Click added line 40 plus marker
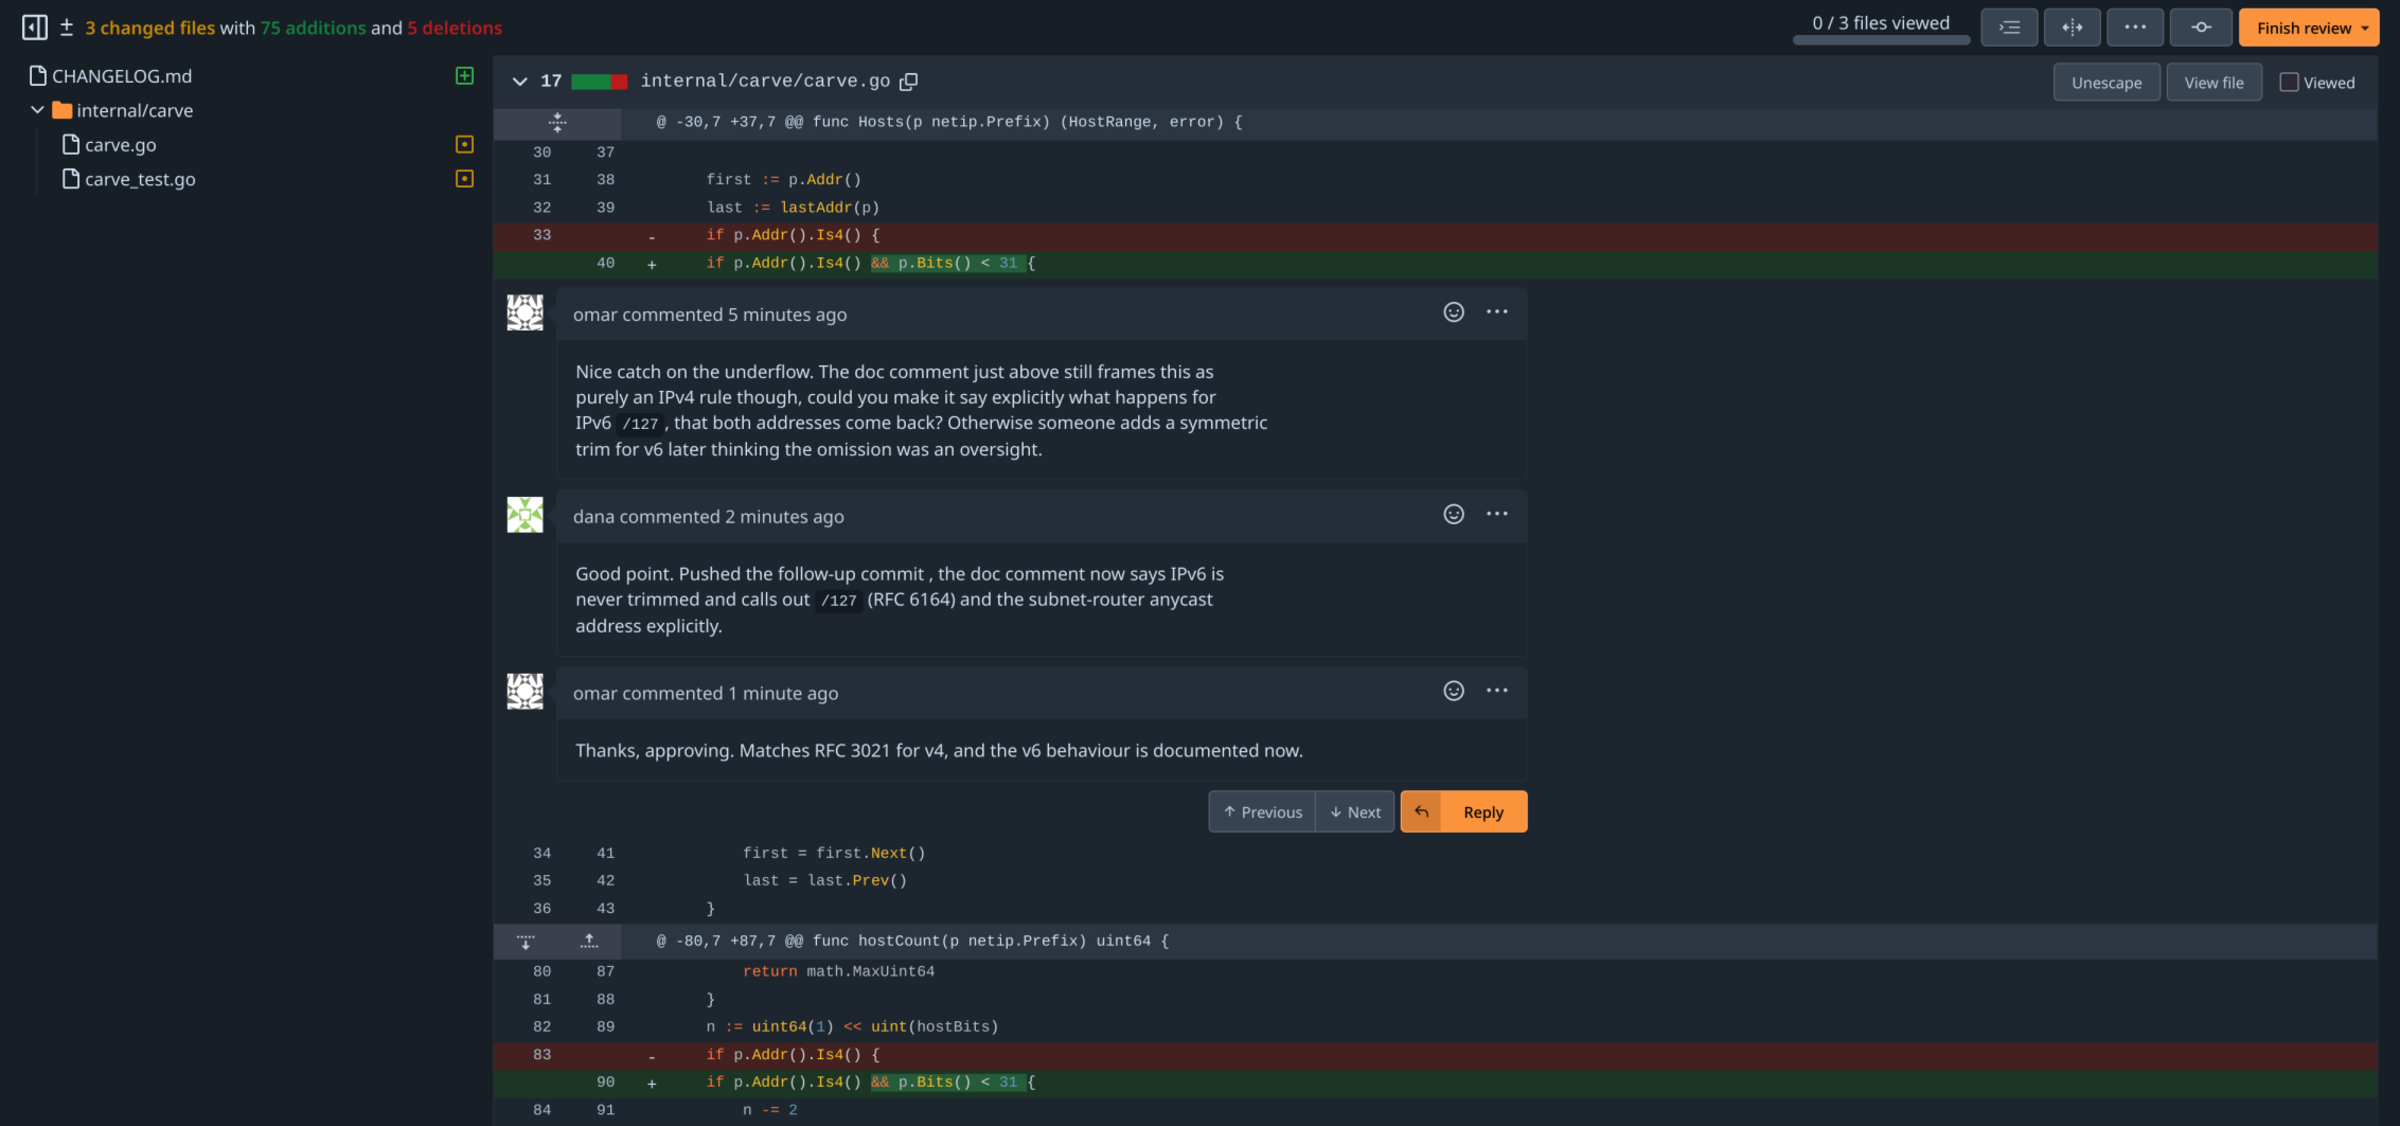This screenshot has height=1126, width=2400. (x=652, y=264)
